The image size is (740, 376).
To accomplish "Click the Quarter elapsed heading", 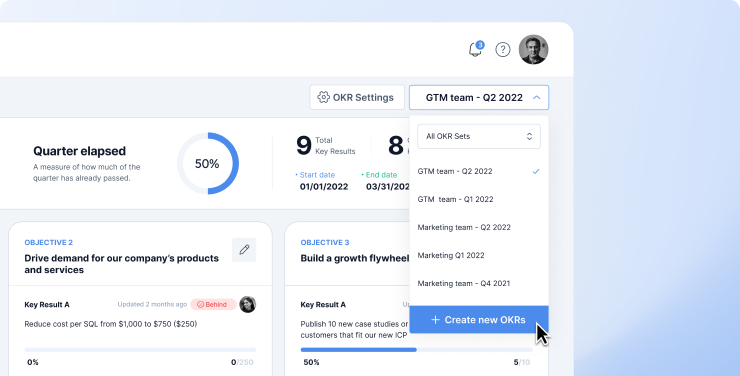I will [79, 151].
